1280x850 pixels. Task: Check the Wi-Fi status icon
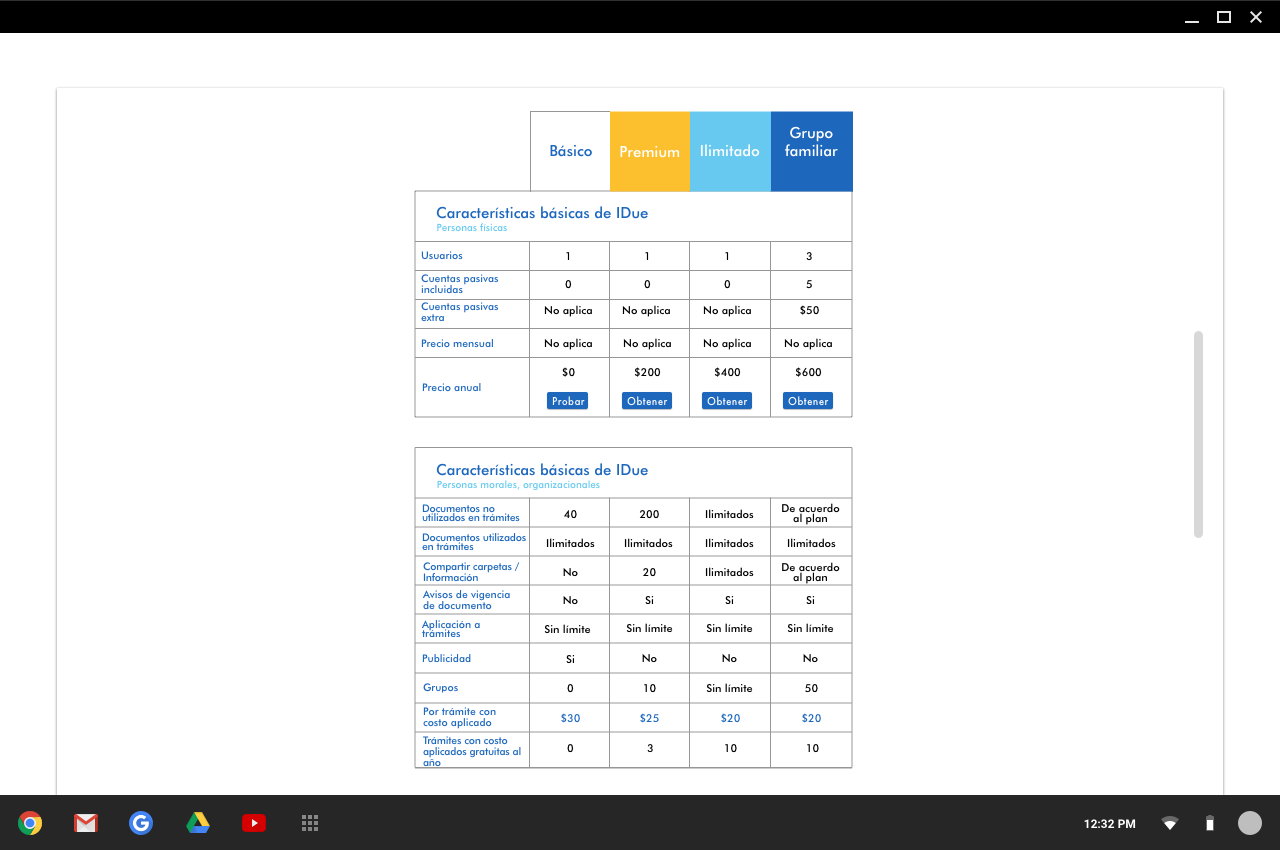[x=1169, y=824]
